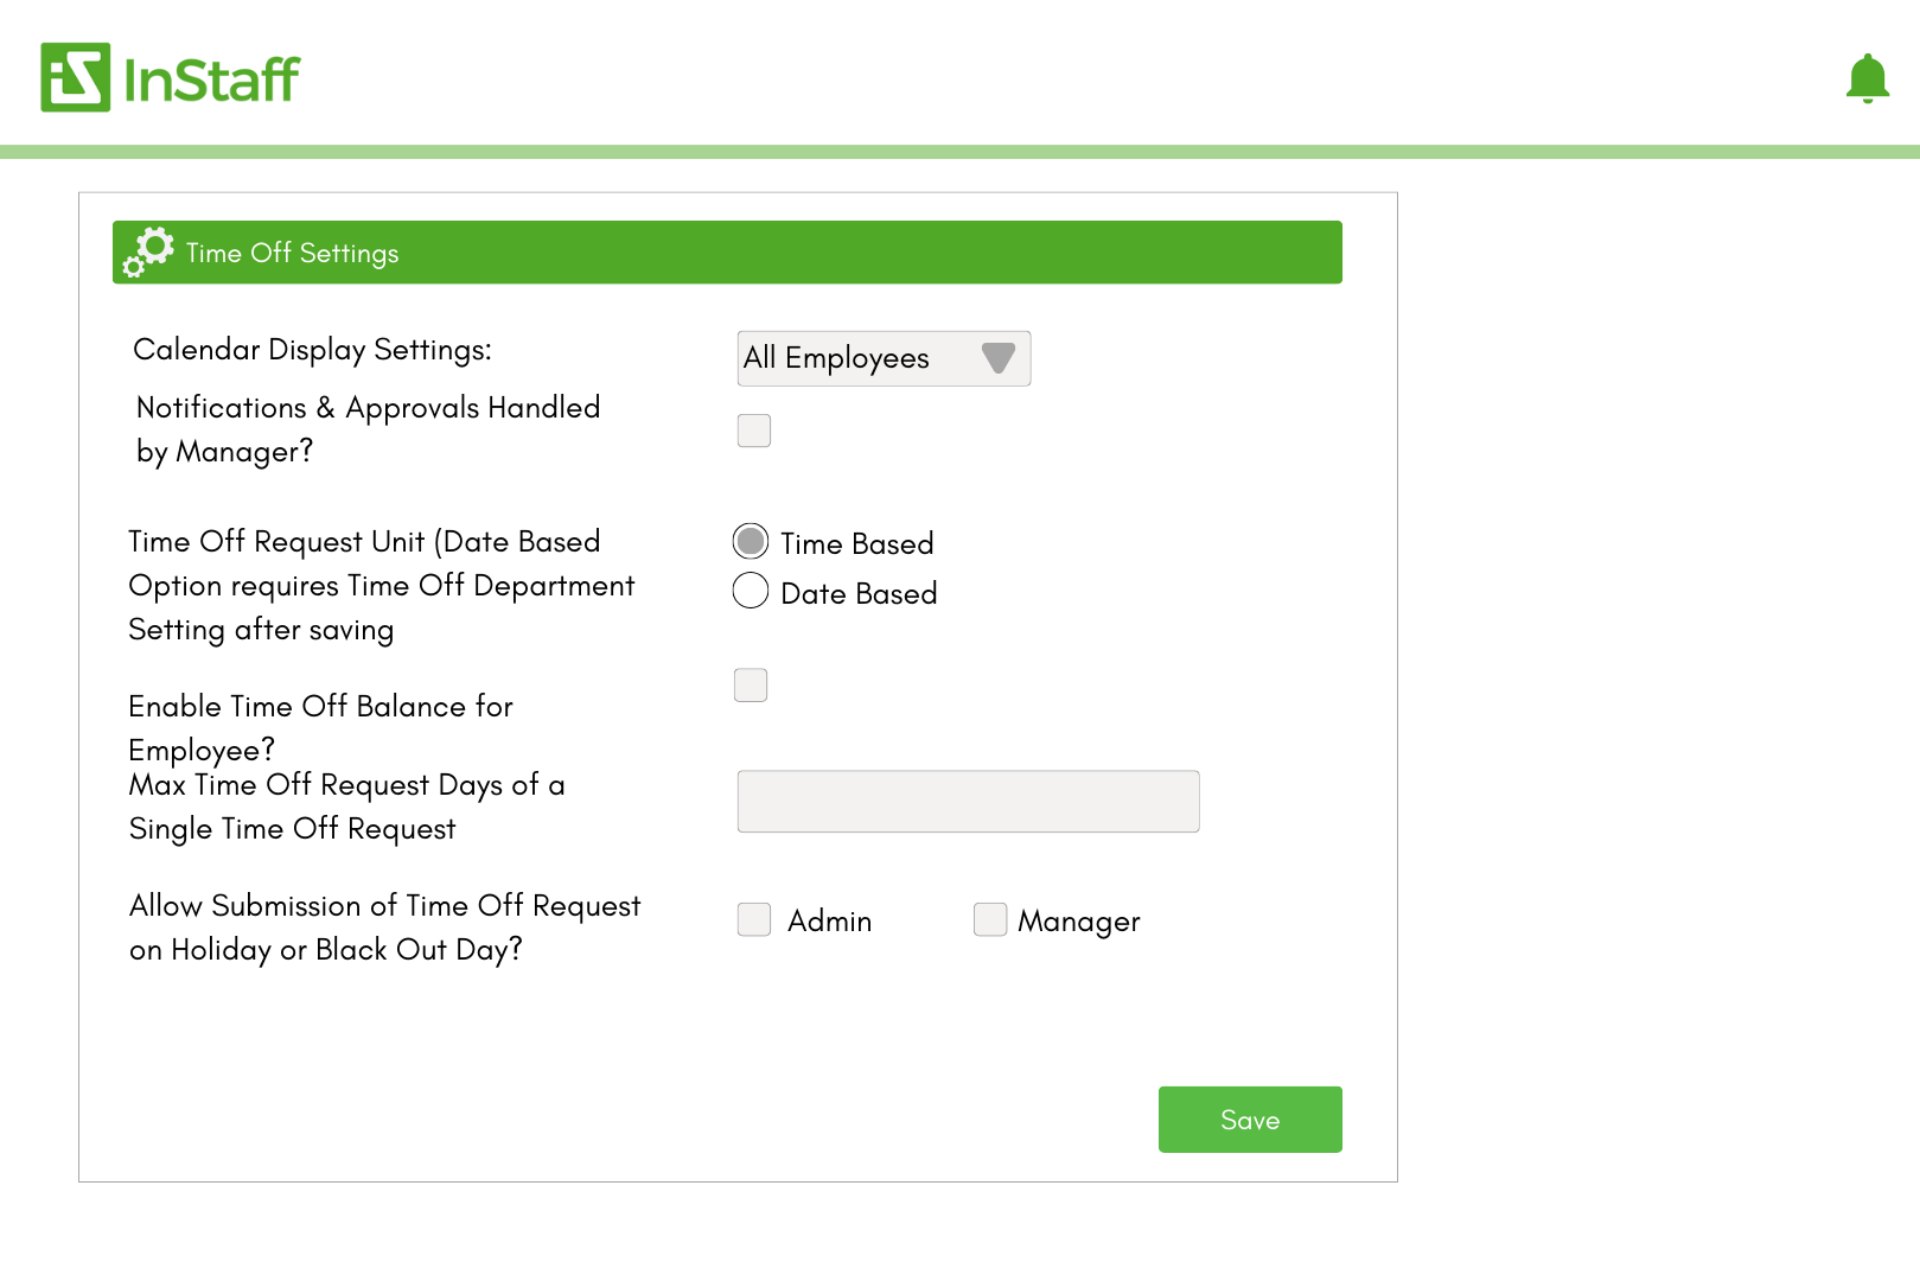This screenshot has width=1920, height=1281.
Task: Enable Time Off Balance for Employee checkbox
Action: pos(751,685)
